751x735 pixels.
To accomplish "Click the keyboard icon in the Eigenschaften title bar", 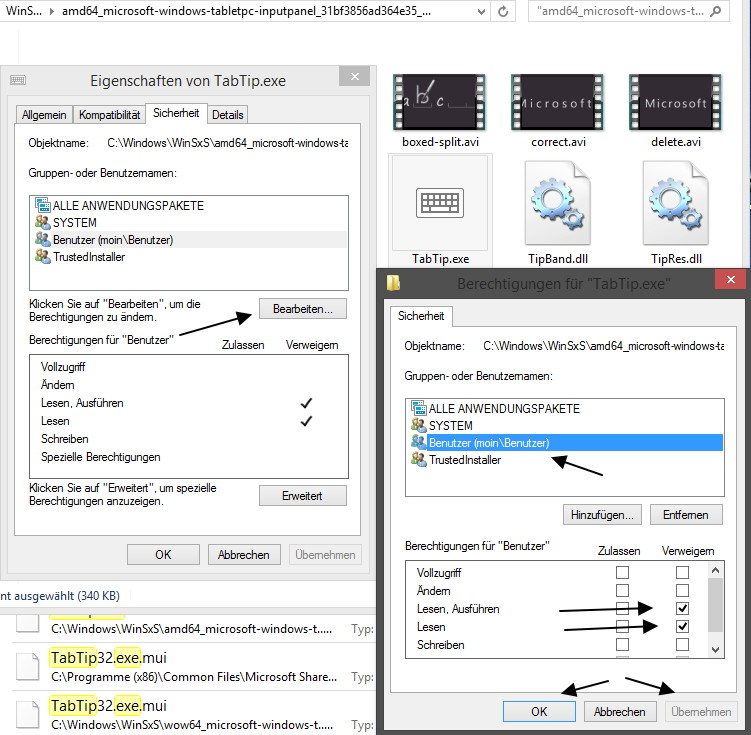I will (18, 80).
